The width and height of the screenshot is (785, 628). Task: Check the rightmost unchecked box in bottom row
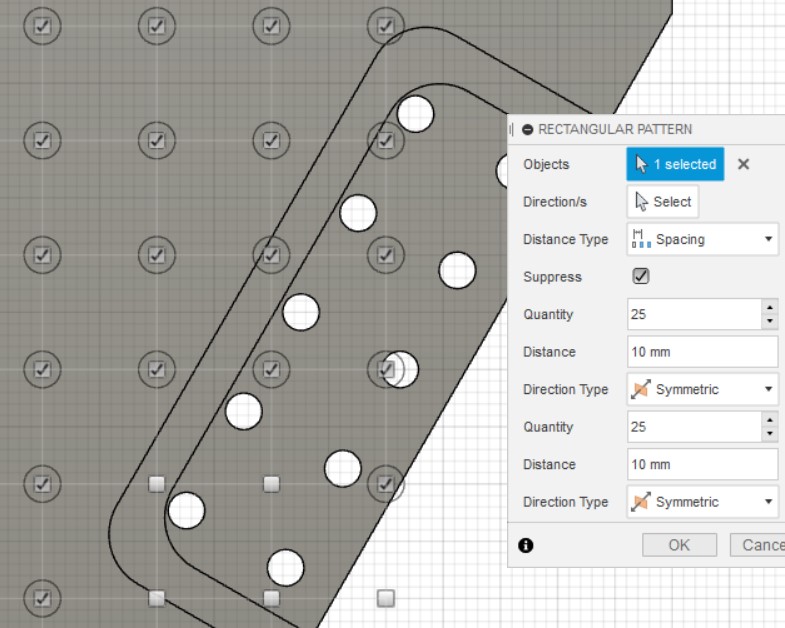[x=386, y=598]
